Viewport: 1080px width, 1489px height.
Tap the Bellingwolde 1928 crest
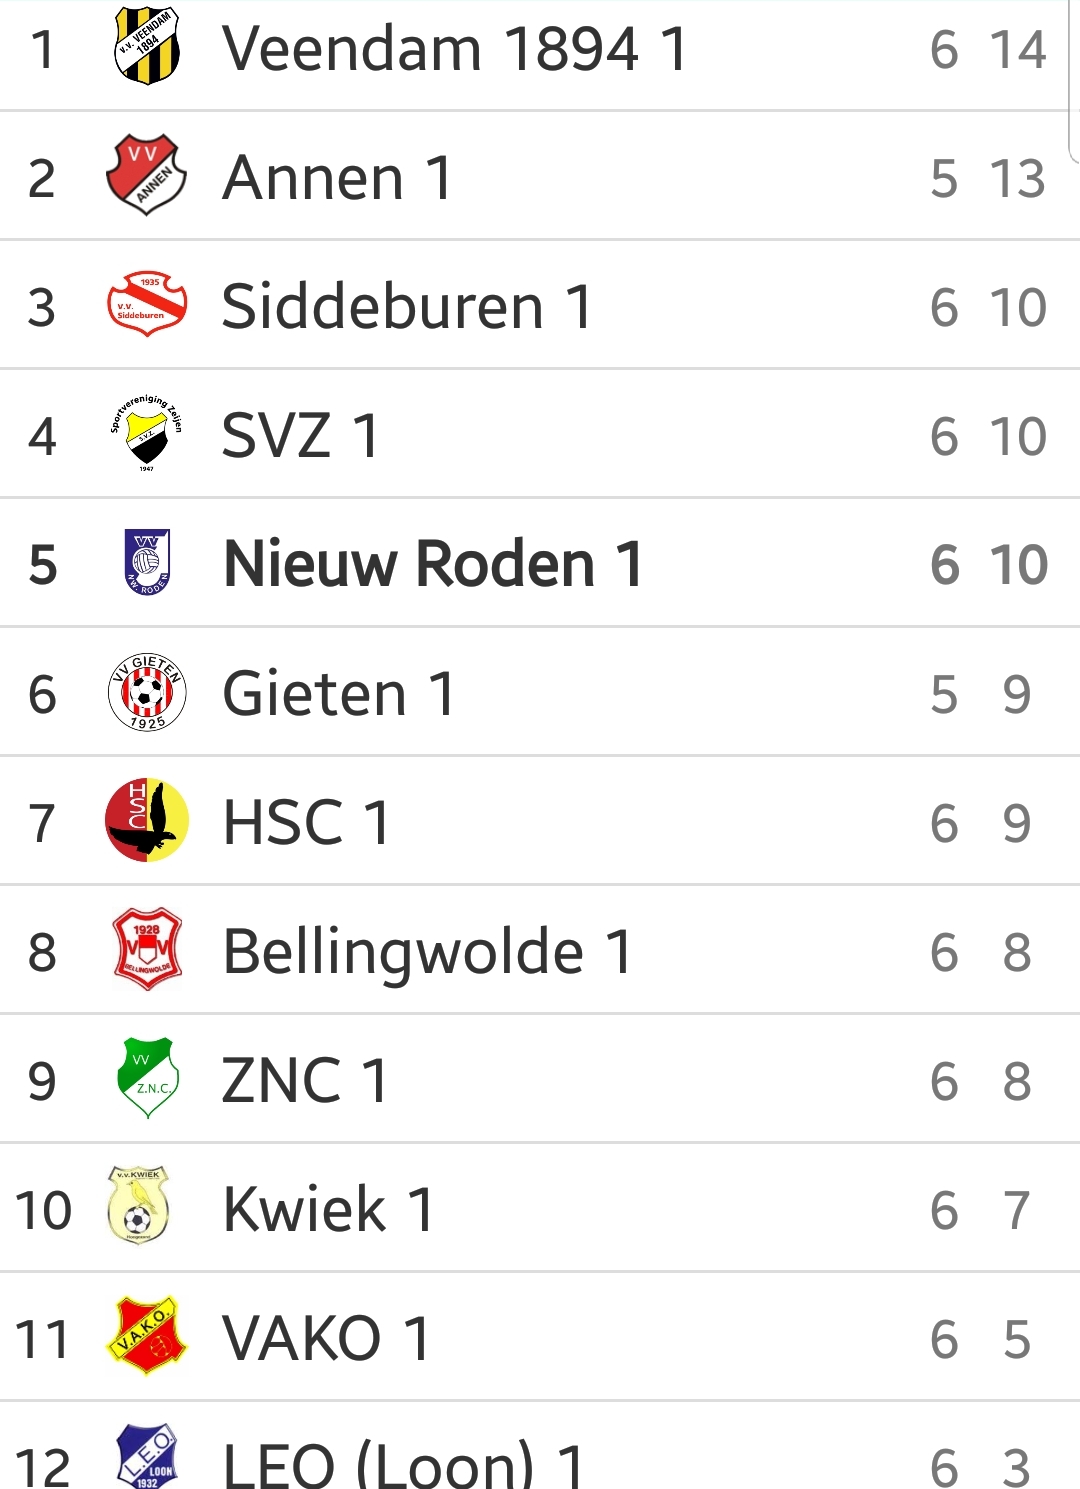(x=147, y=949)
